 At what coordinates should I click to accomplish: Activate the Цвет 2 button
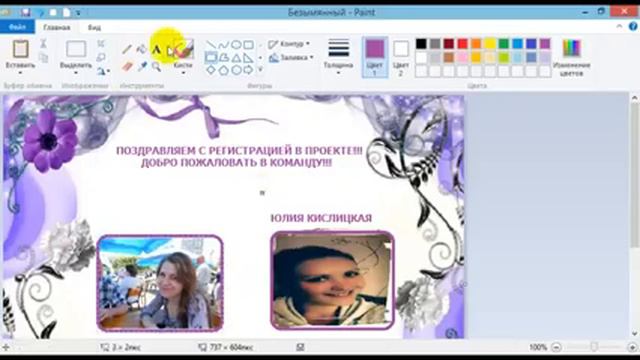click(401, 57)
